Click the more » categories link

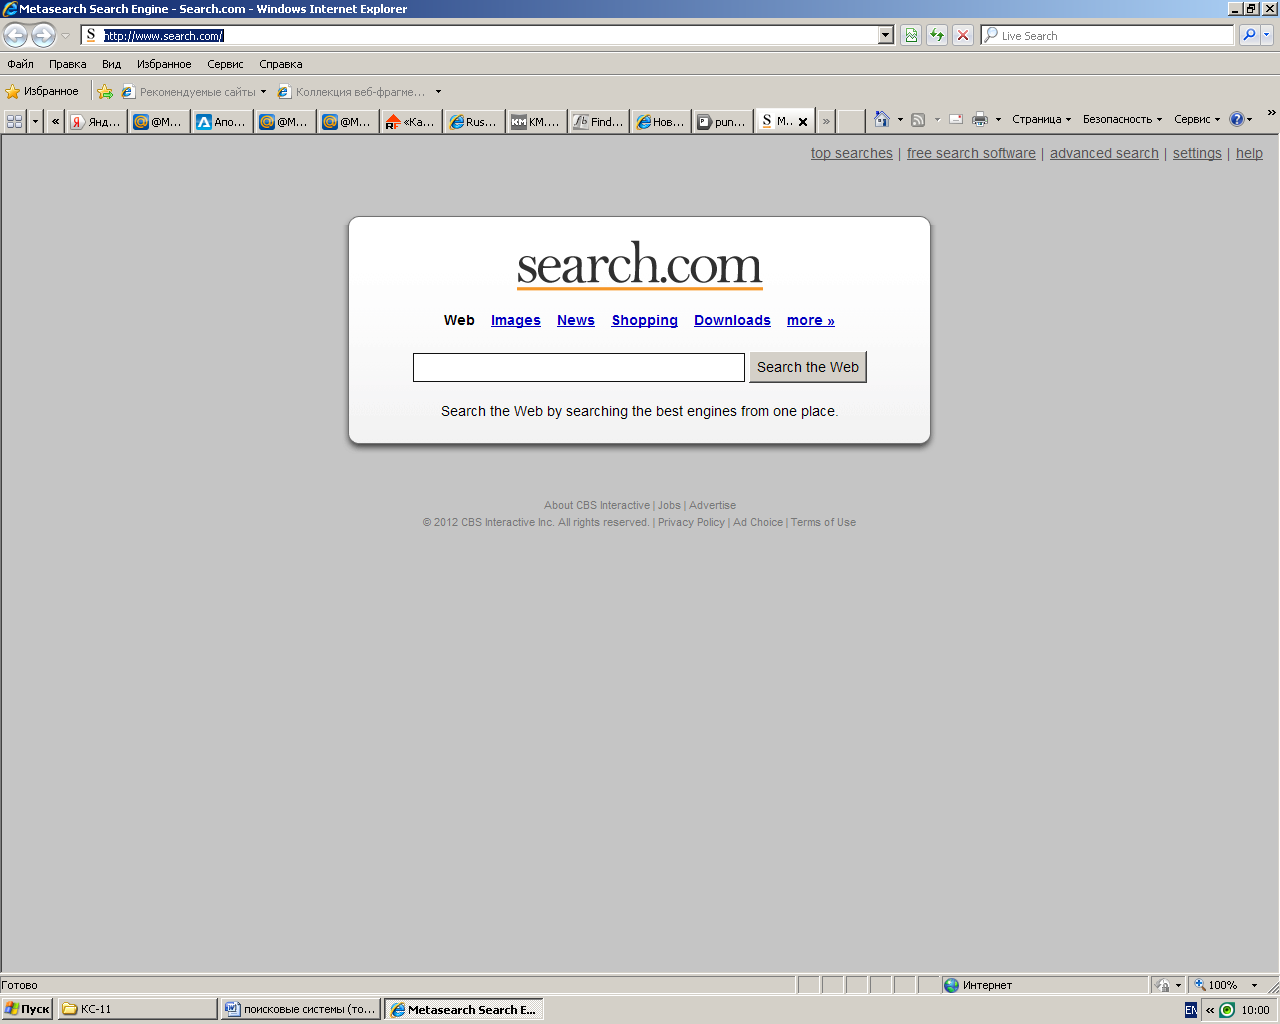pos(811,320)
